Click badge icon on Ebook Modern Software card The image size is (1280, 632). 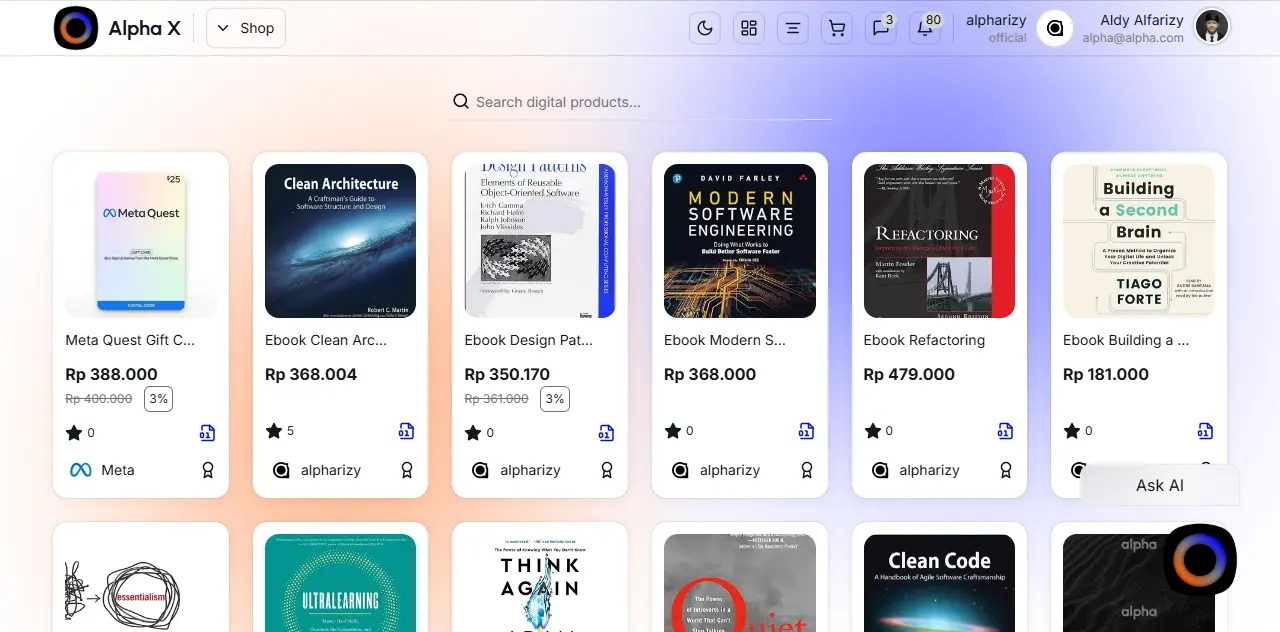coord(806,470)
